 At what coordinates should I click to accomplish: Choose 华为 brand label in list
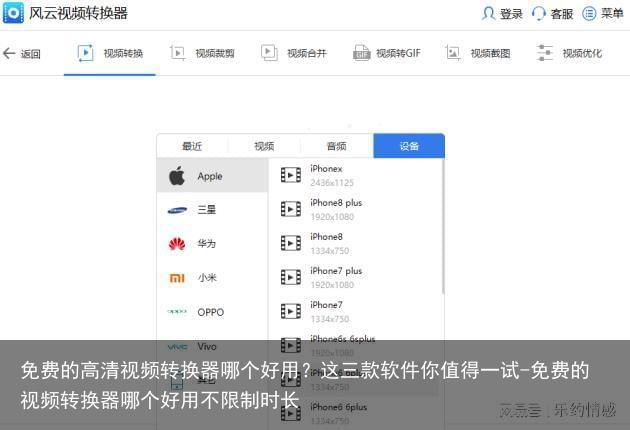pos(207,244)
